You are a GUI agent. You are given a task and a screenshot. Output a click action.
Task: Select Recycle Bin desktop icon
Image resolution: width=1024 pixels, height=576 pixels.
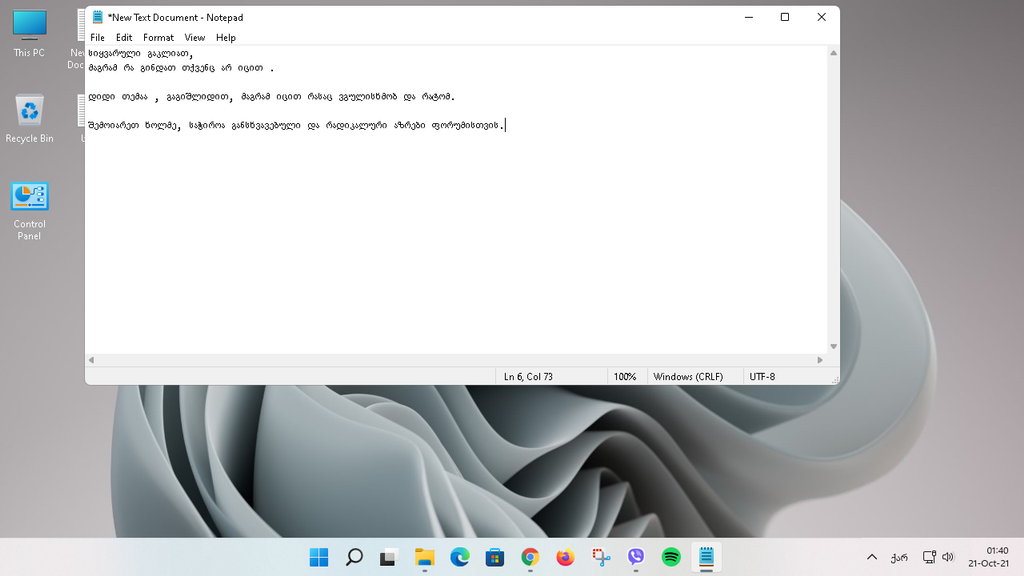click(x=29, y=118)
